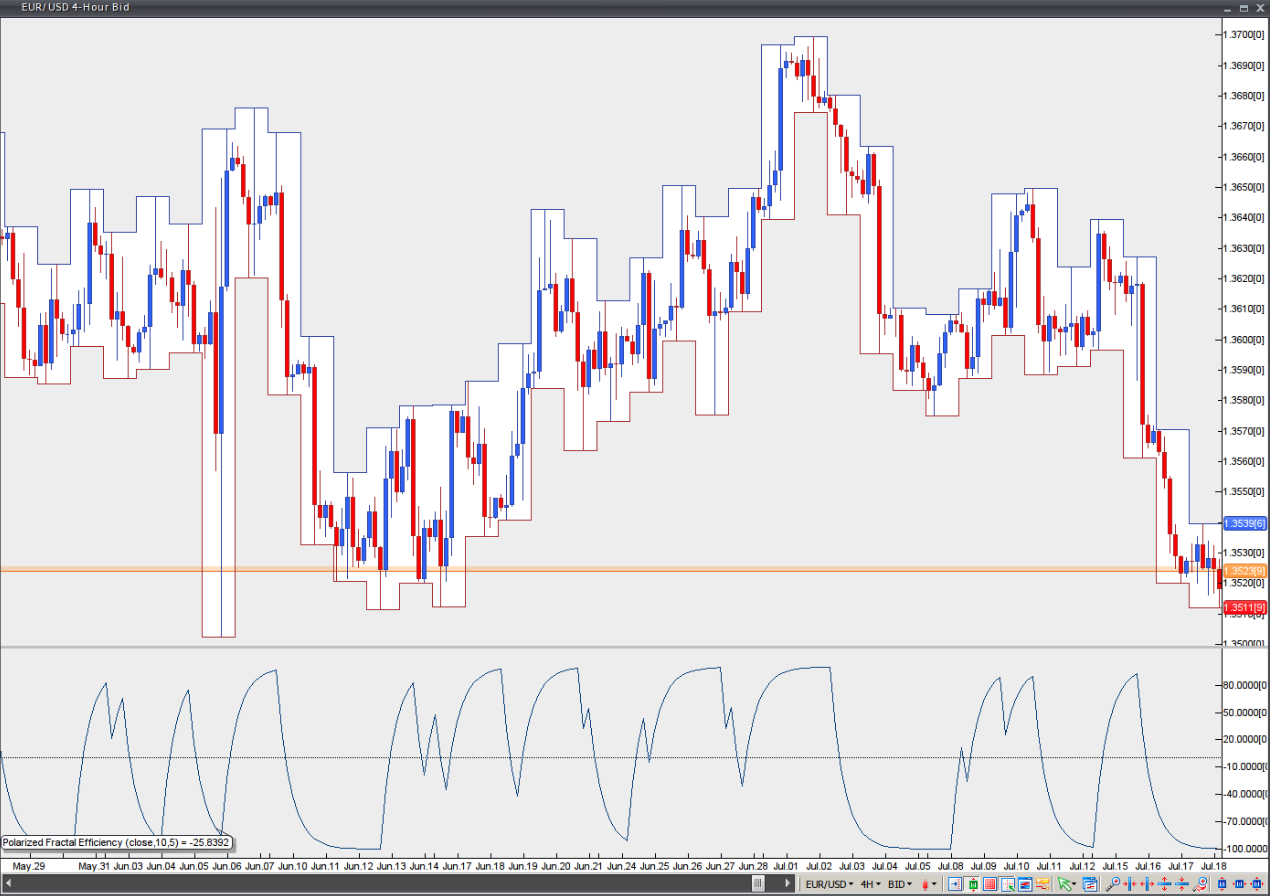The image size is (1270, 896).
Task: Click the Polarized Fractal Efficiency indicator label
Action: 117,842
